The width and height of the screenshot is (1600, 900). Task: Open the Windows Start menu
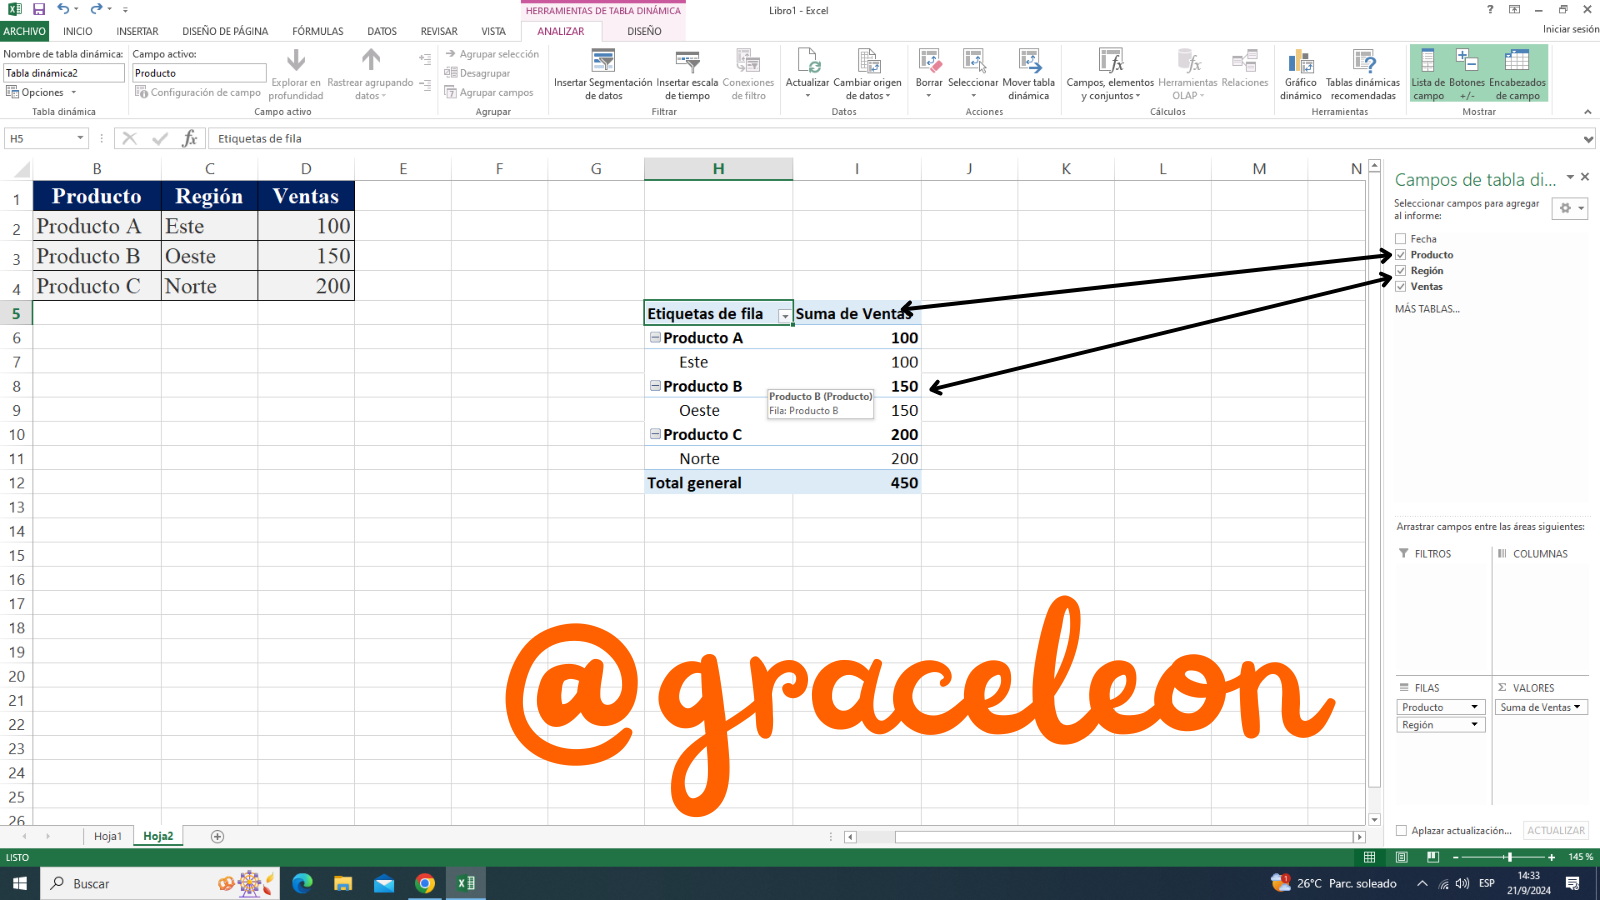(20, 883)
